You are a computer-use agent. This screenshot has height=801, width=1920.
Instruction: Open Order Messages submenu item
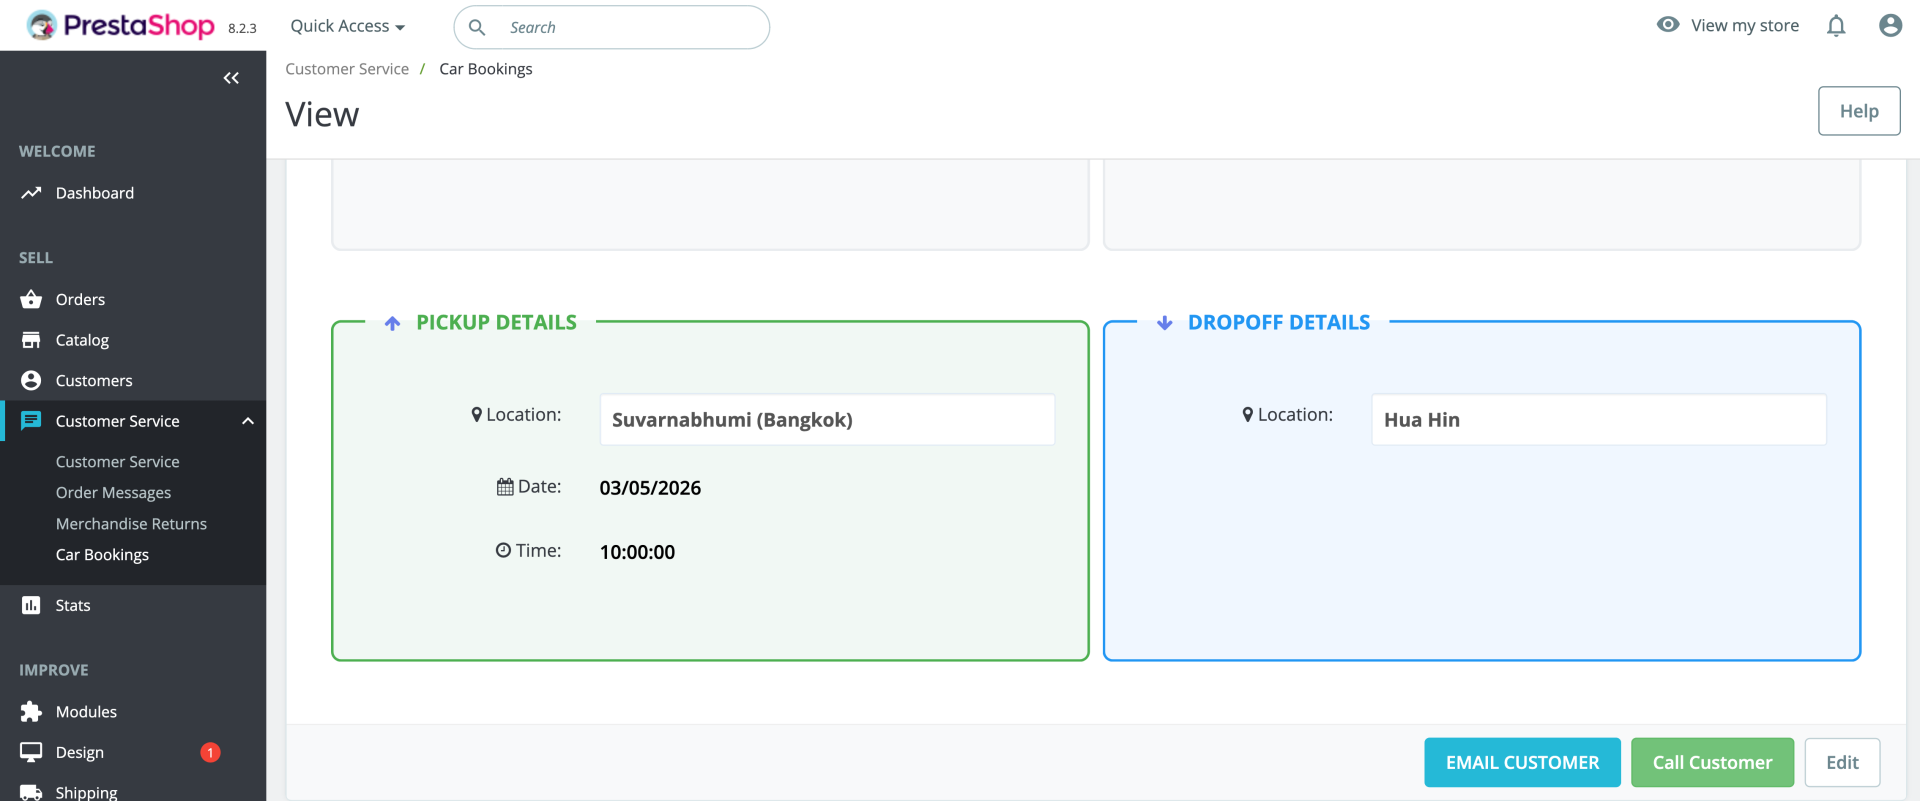pyautogui.click(x=113, y=493)
